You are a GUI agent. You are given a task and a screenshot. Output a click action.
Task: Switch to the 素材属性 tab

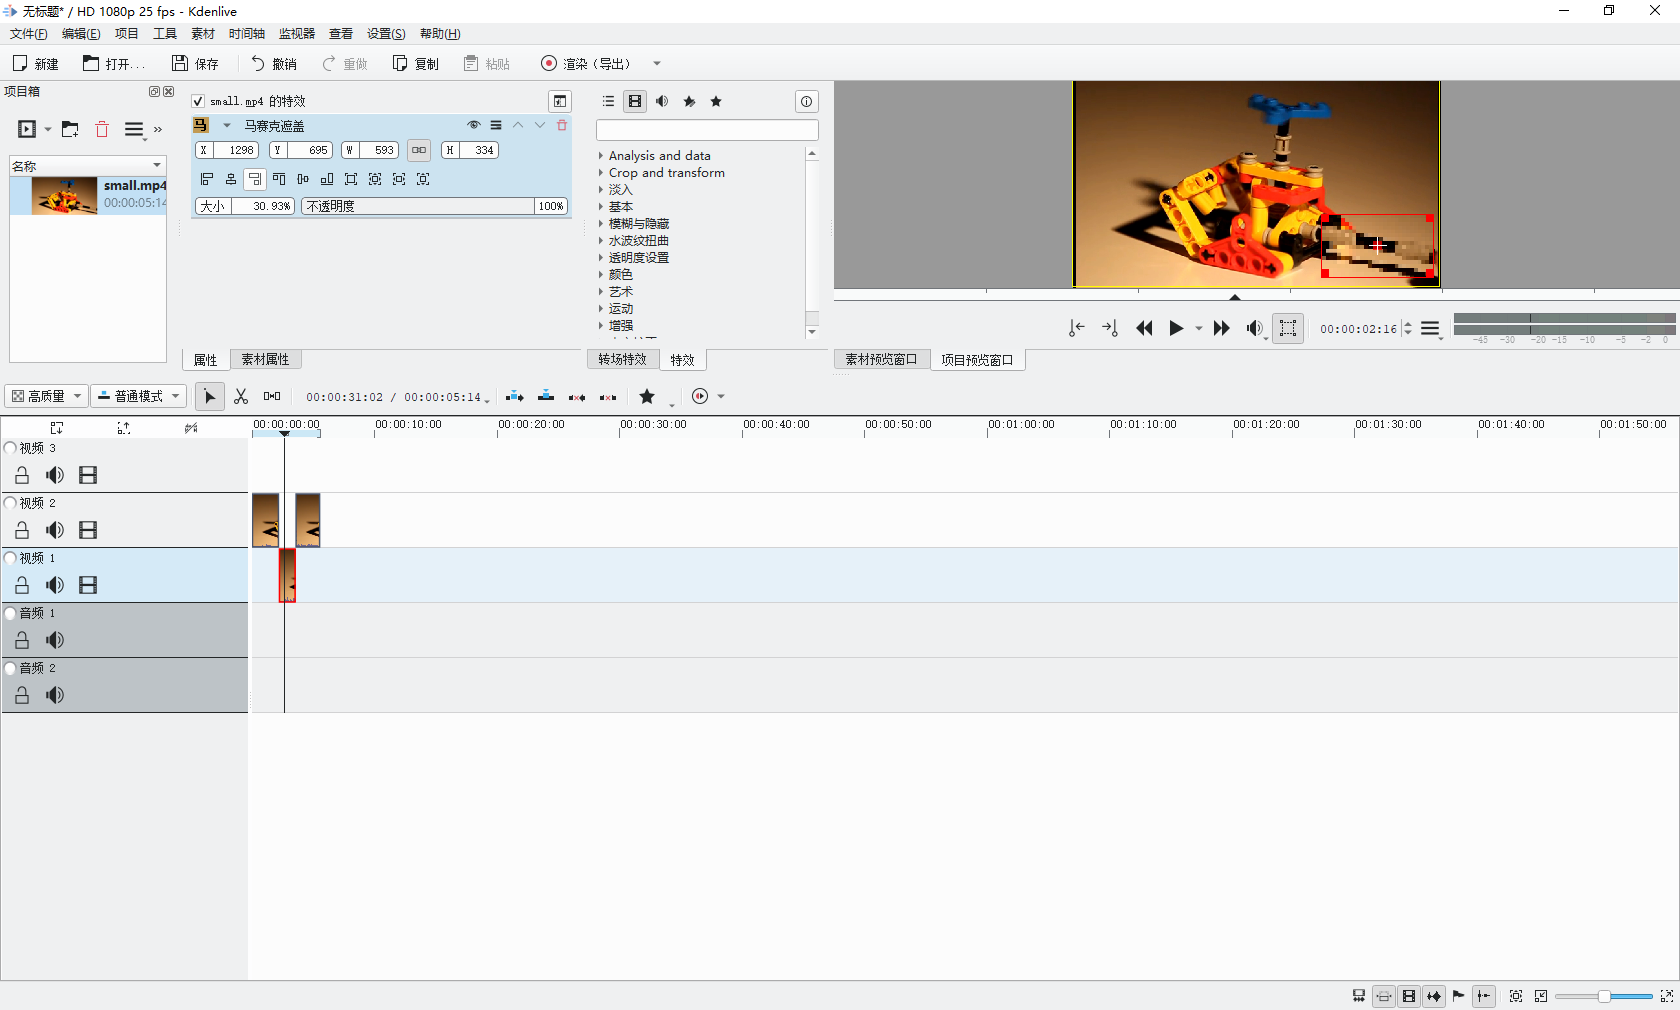click(265, 359)
